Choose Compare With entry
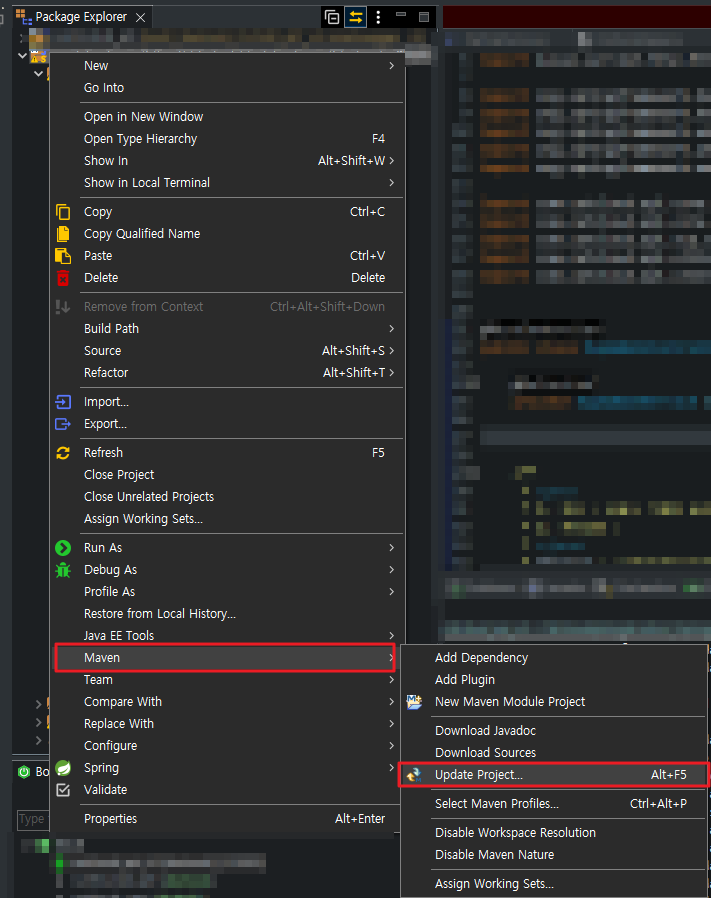The image size is (711, 898). [227, 702]
